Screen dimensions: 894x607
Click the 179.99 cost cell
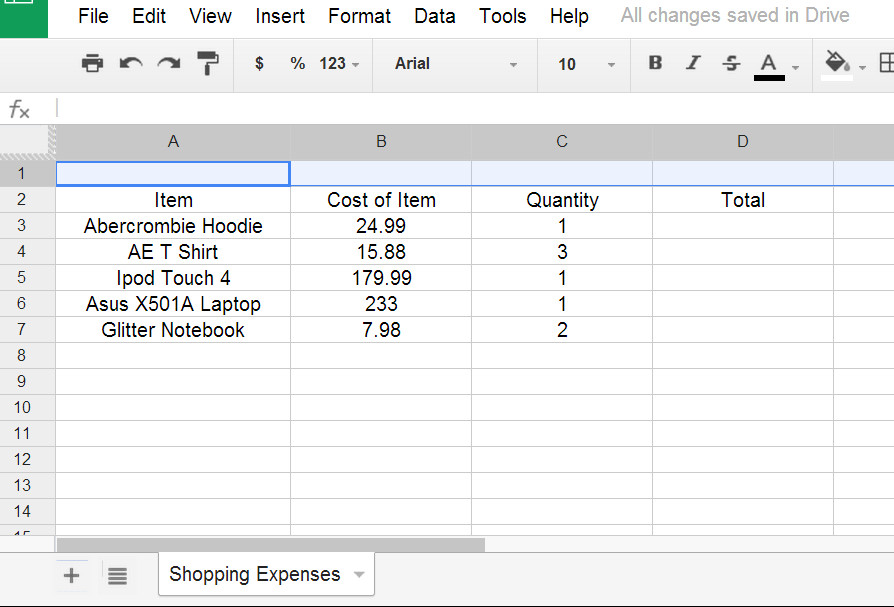click(x=381, y=278)
